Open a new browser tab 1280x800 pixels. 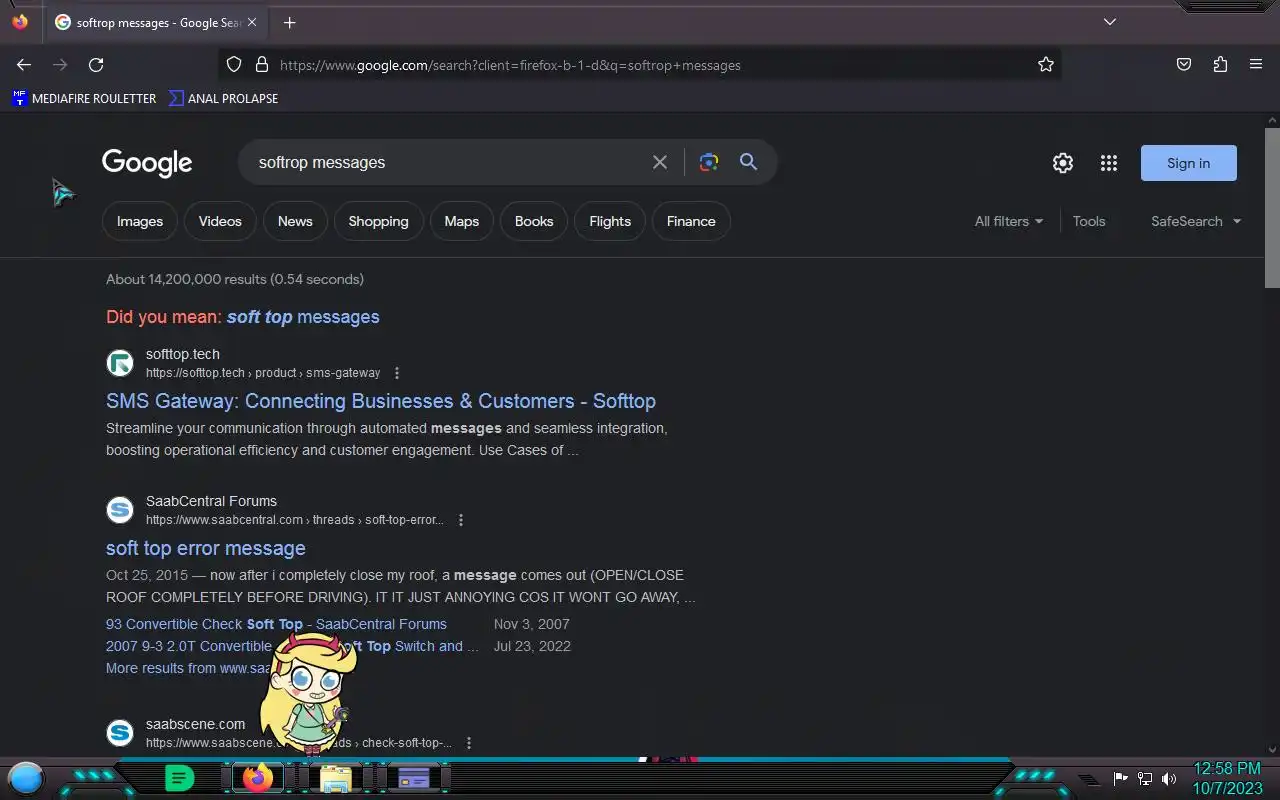[289, 22]
